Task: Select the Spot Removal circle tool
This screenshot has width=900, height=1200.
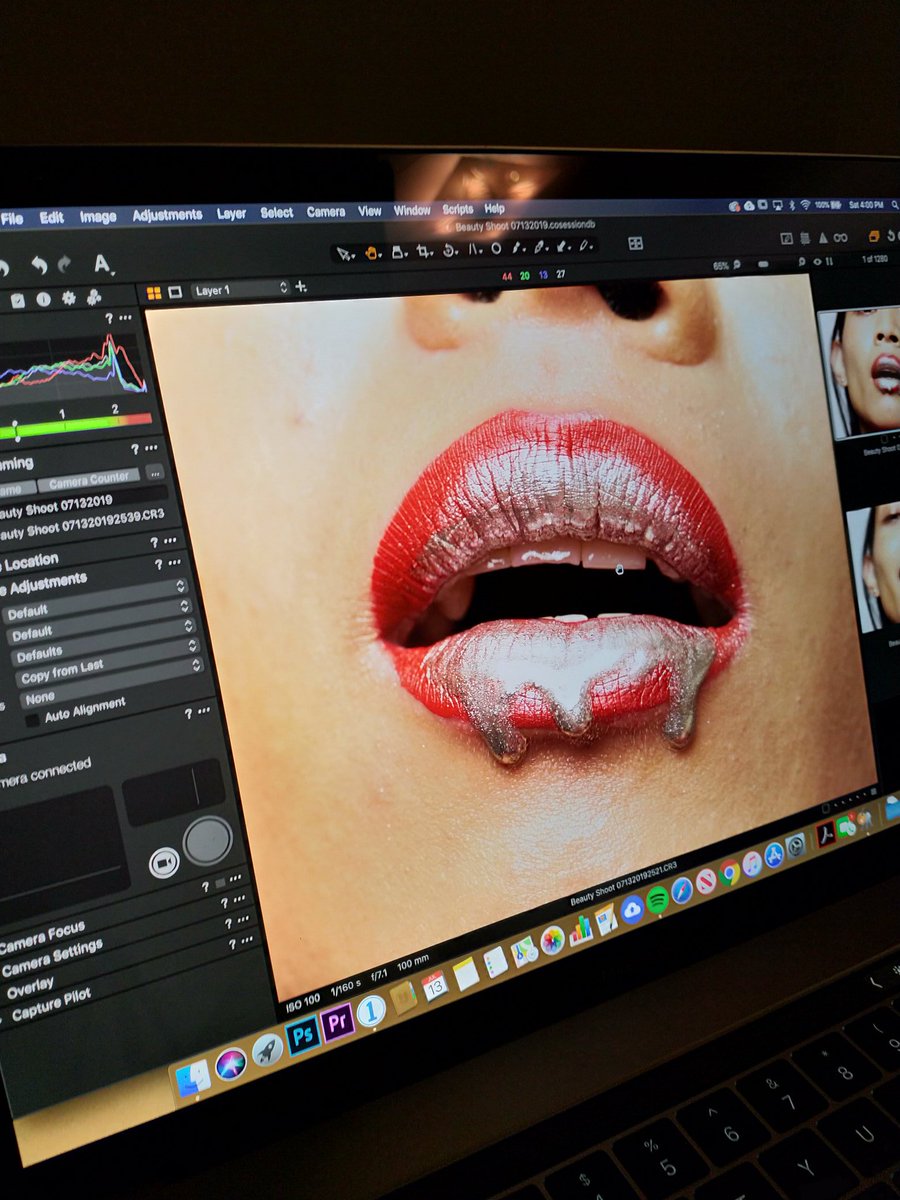Action: (496, 248)
